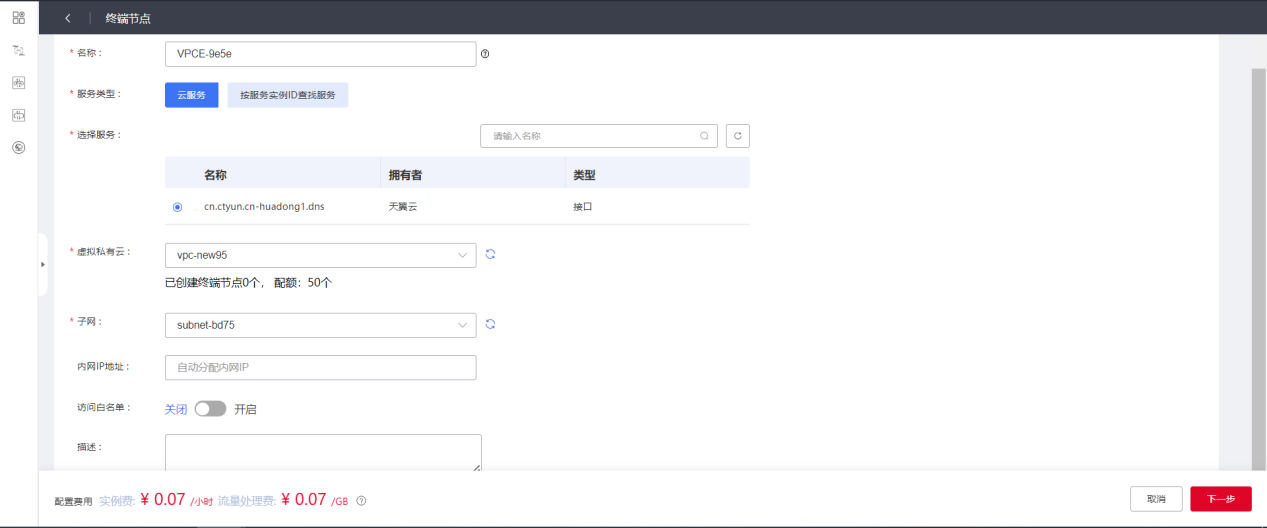The image size is (1267, 528).
Task: Click the red 下一步 next button
Action: [1220, 499]
